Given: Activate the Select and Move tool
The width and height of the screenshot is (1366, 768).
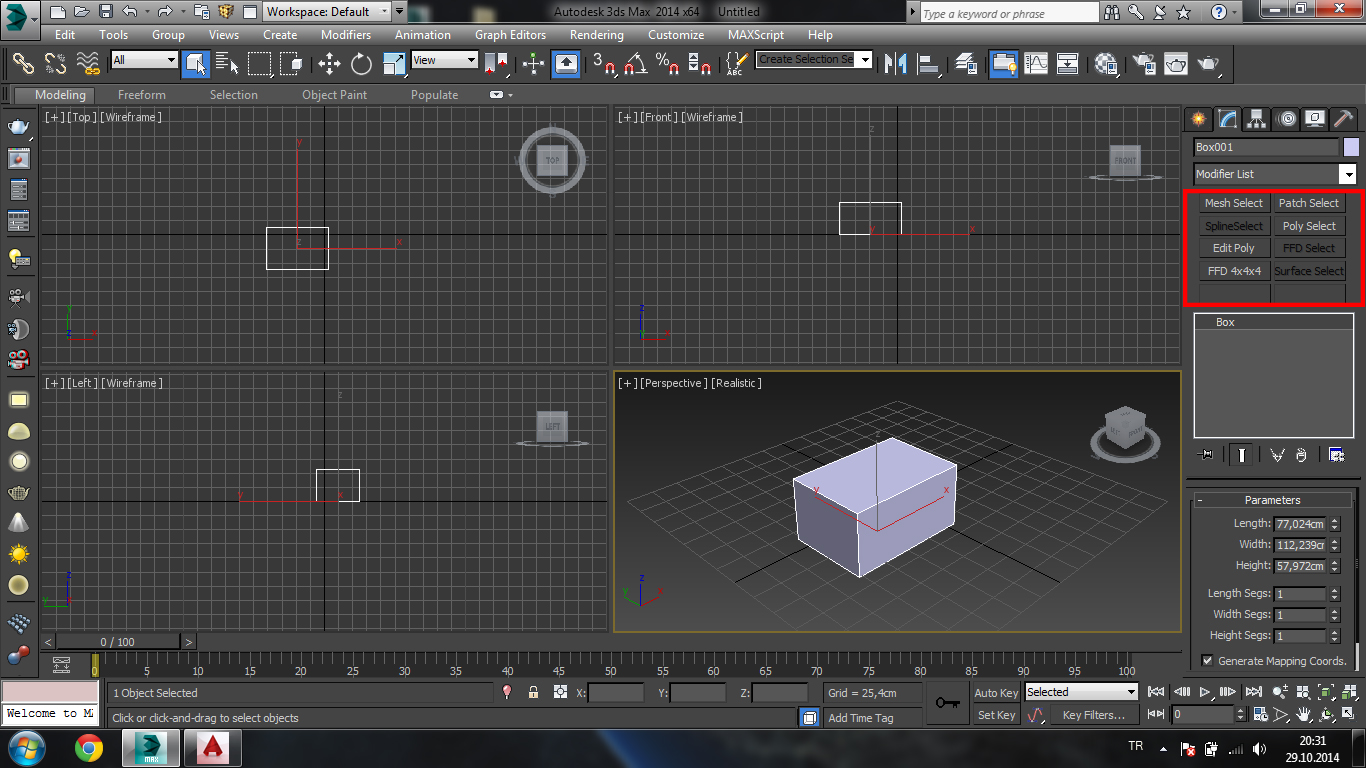Looking at the screenshot, I should tap(329, 64).
